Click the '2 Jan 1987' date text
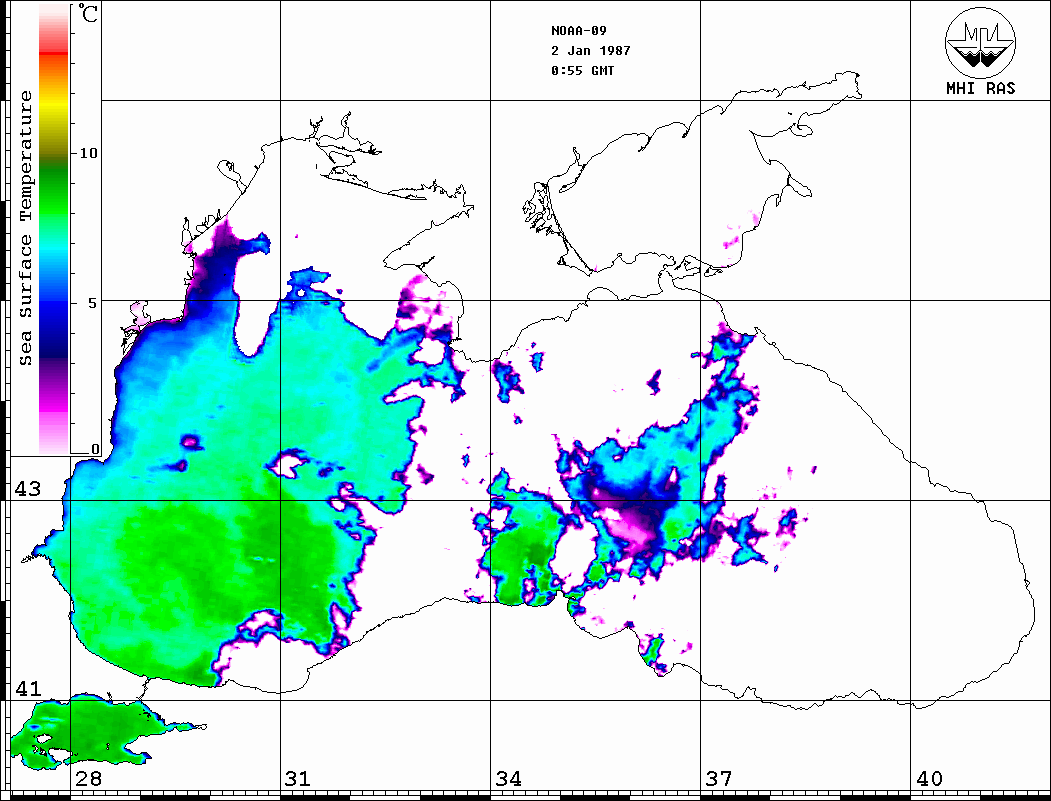The width and height of the screenshot is (1051, 801). coord(591,51)
